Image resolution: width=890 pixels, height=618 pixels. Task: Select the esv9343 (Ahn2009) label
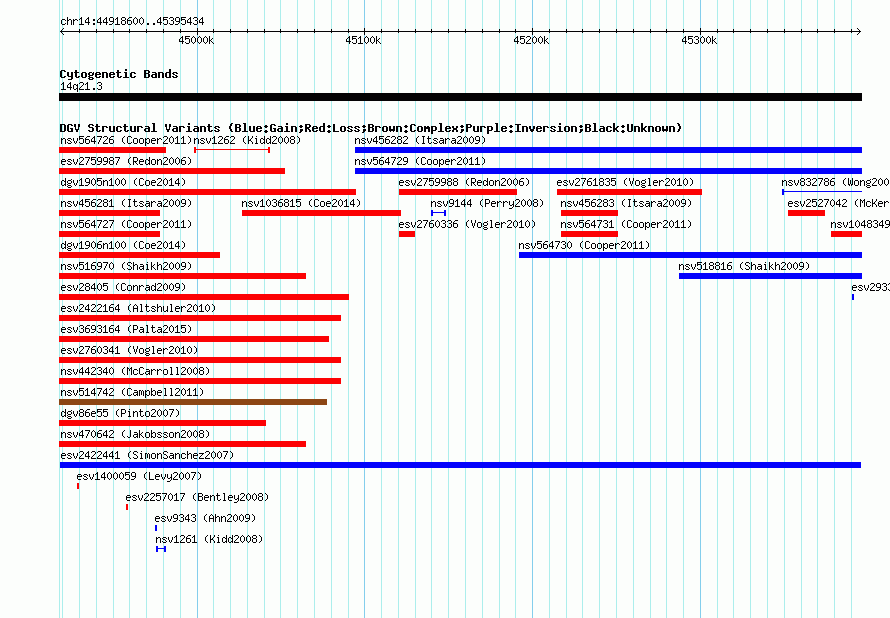(x=205, y=518)
